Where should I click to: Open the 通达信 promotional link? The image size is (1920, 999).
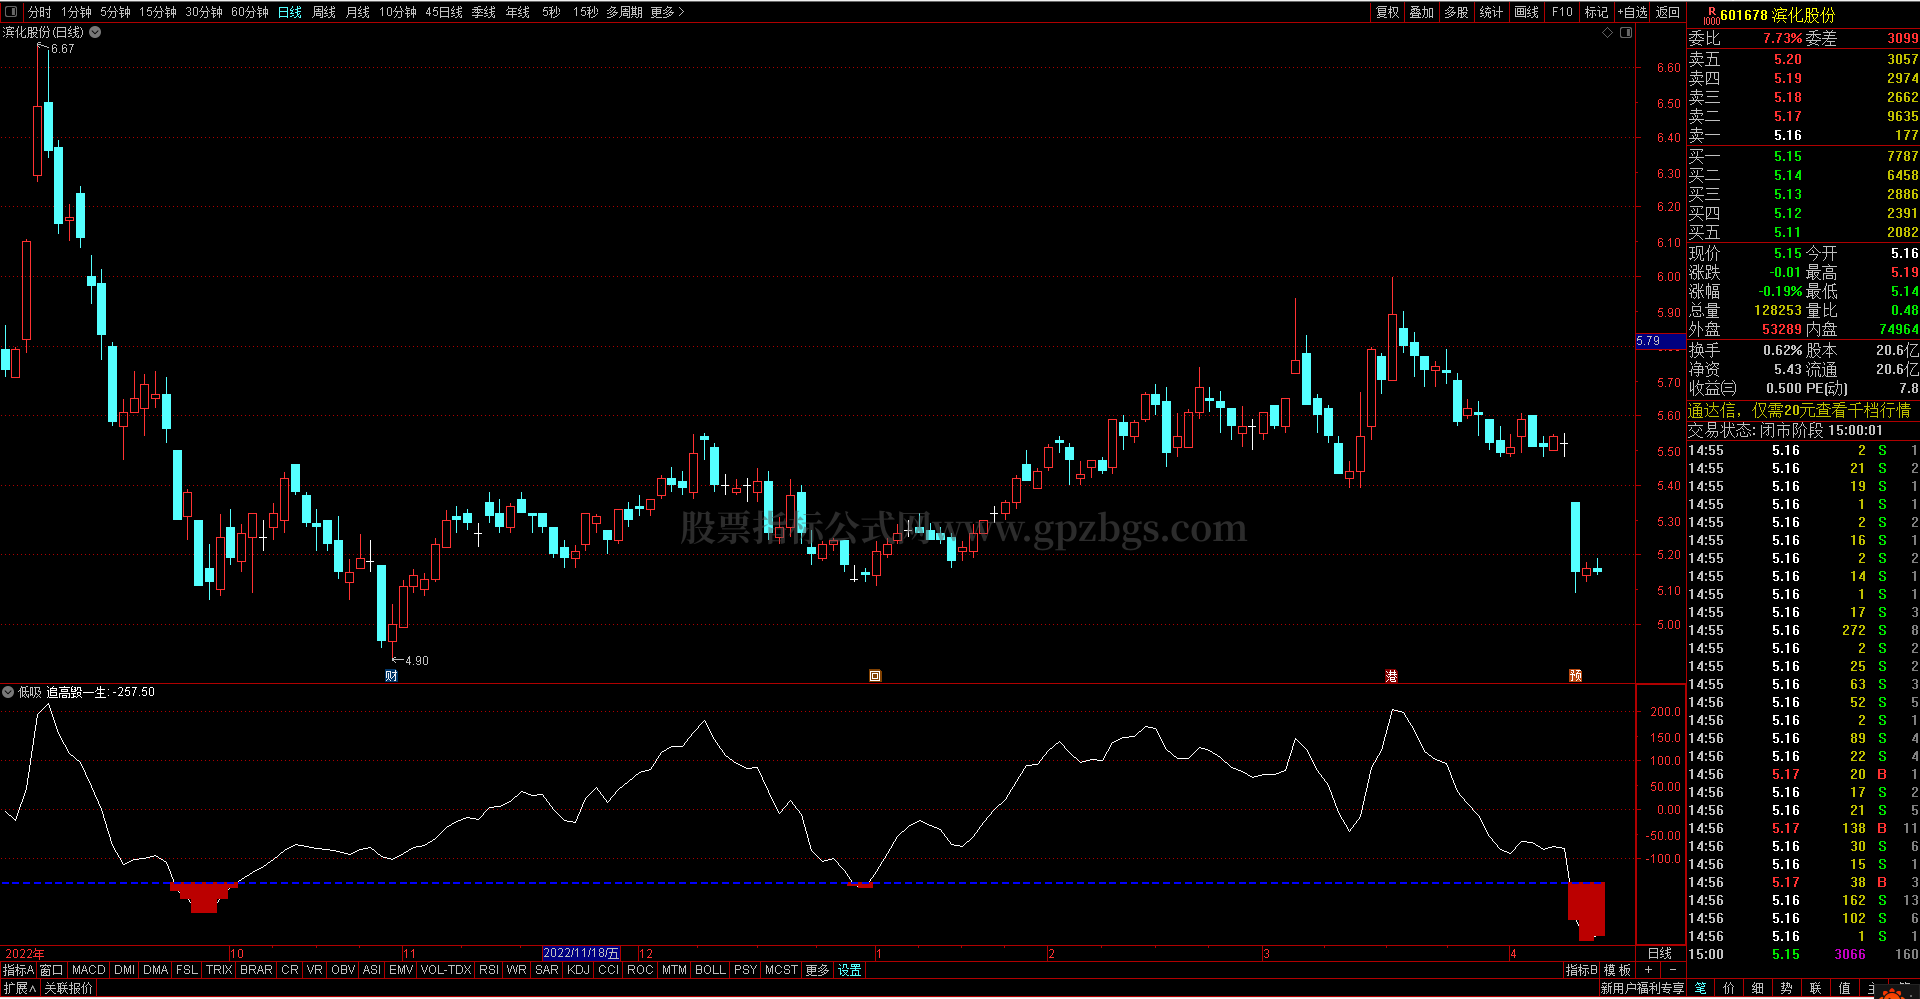tap(1798, 410)
